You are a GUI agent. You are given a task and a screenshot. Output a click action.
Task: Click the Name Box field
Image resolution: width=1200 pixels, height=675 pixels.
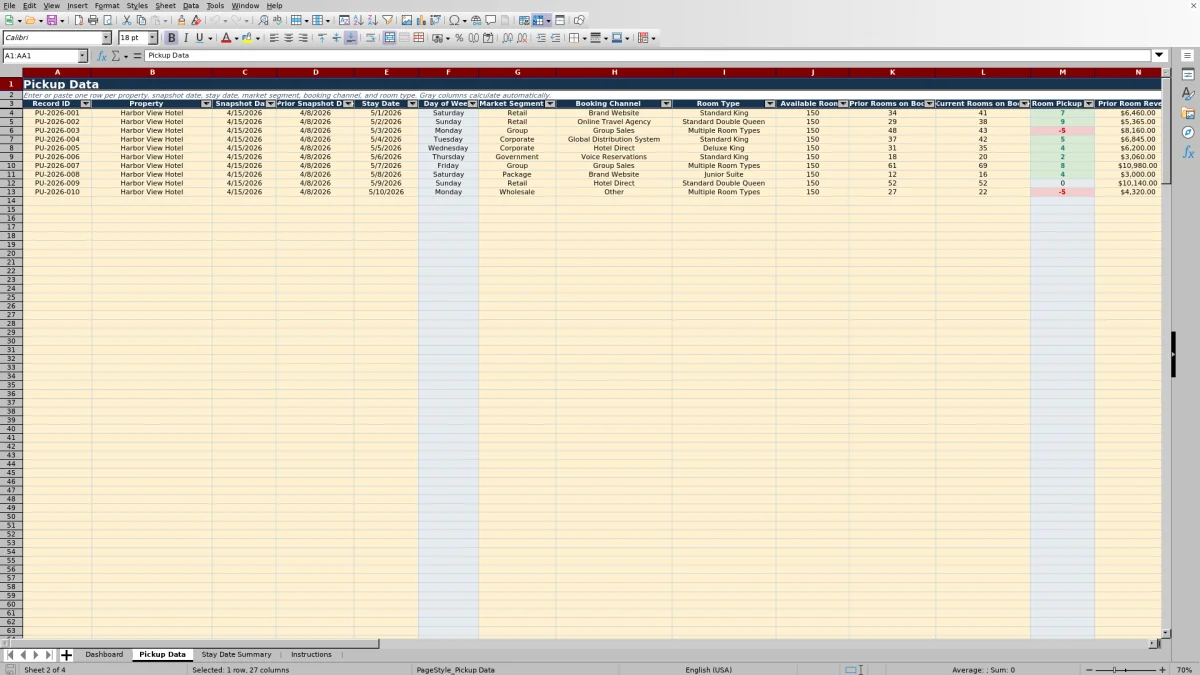click(40, 56)
